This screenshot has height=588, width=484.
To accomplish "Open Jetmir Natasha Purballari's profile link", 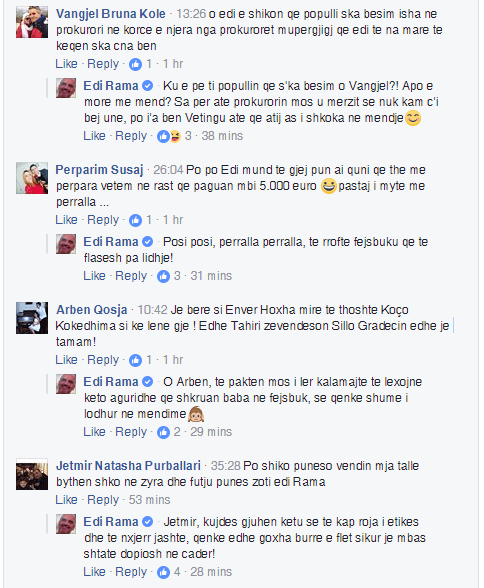I will [x=128, y=466].
